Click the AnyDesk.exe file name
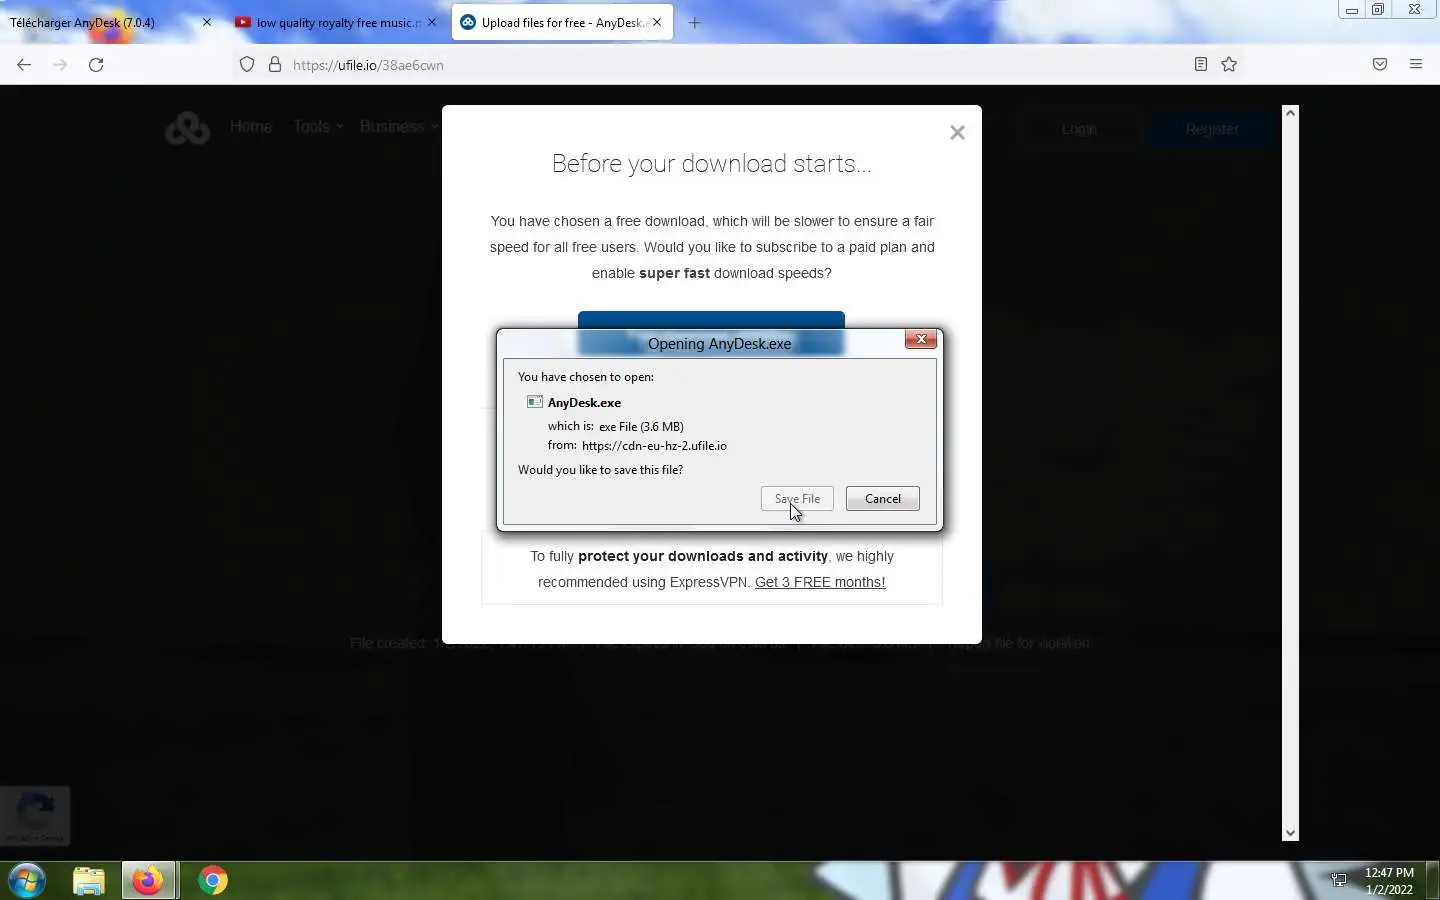The image size is (1440, 900). 584,403
